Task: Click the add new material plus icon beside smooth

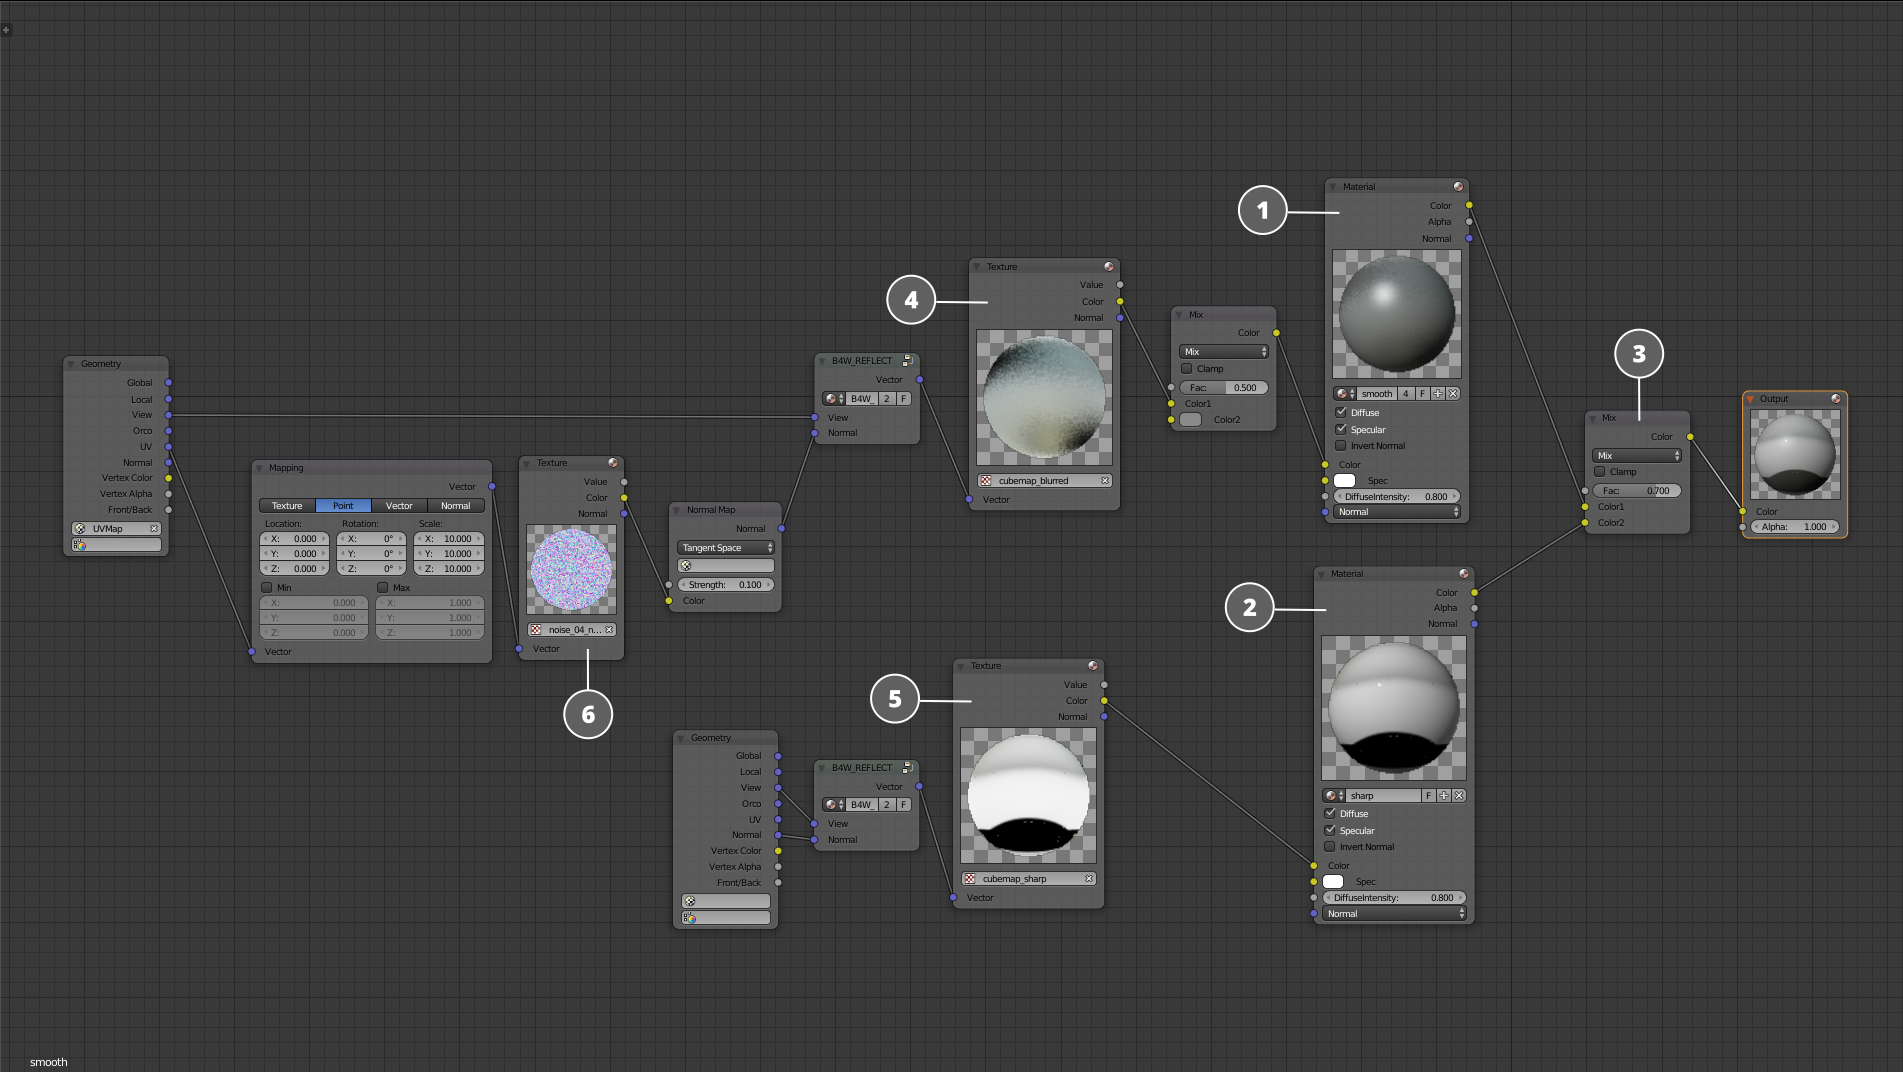Action: coord(1438,394)
